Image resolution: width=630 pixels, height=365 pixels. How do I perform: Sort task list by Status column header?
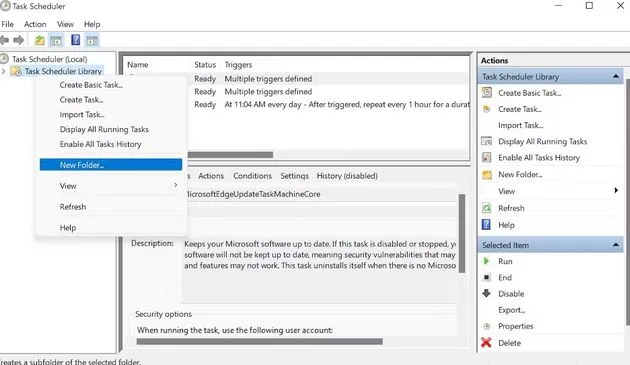(x=205, y=64)
